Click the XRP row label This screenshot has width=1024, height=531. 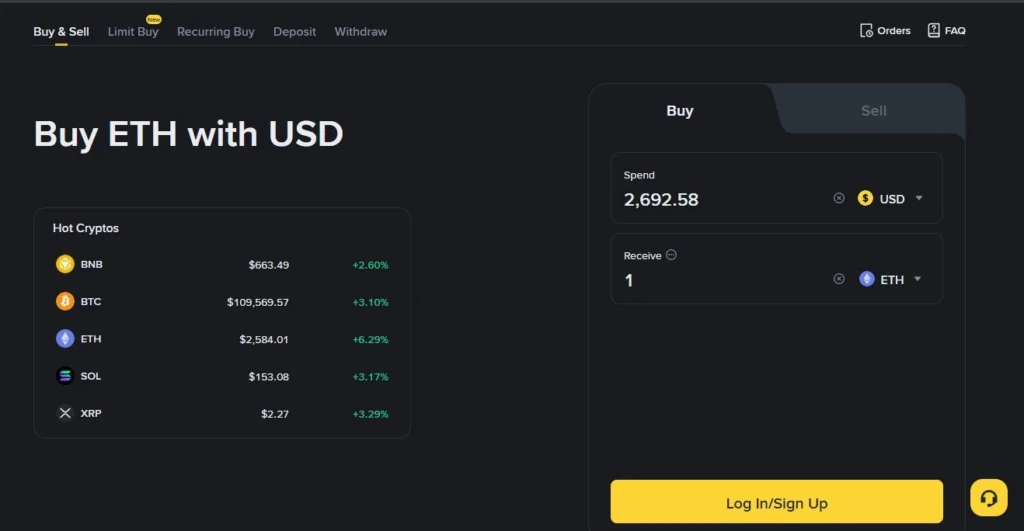click(x=91, y=413)
